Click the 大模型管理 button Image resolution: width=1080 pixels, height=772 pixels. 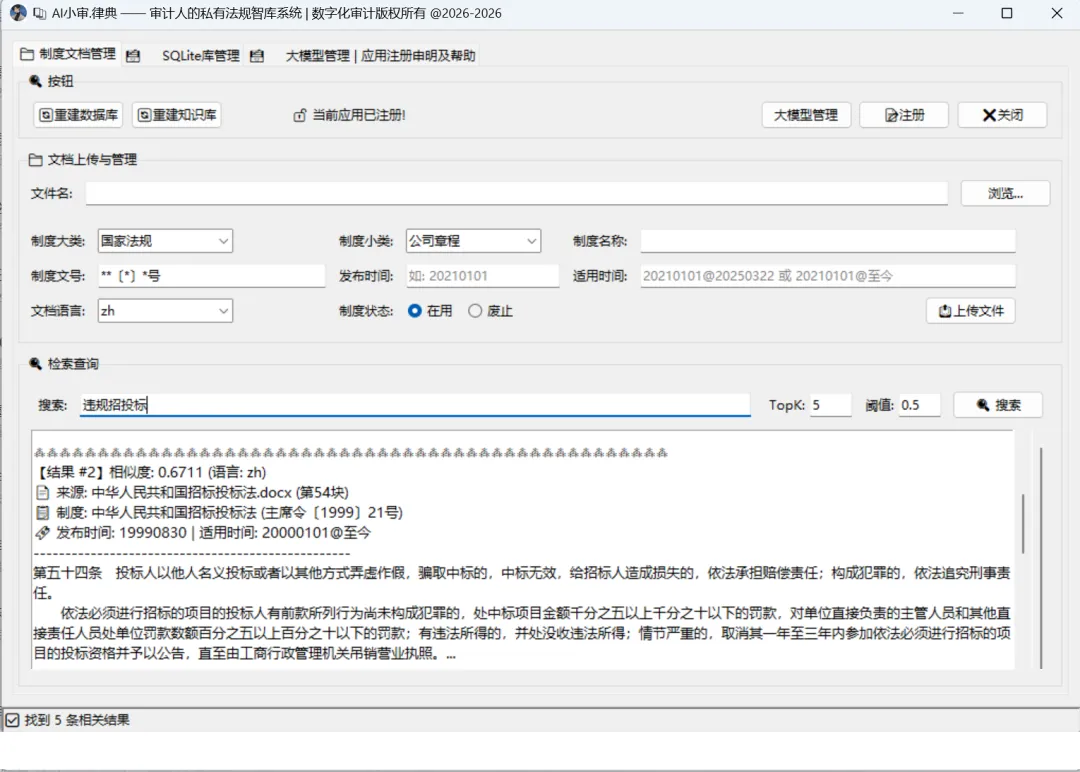pyautogui.click(x=806, y=115)
